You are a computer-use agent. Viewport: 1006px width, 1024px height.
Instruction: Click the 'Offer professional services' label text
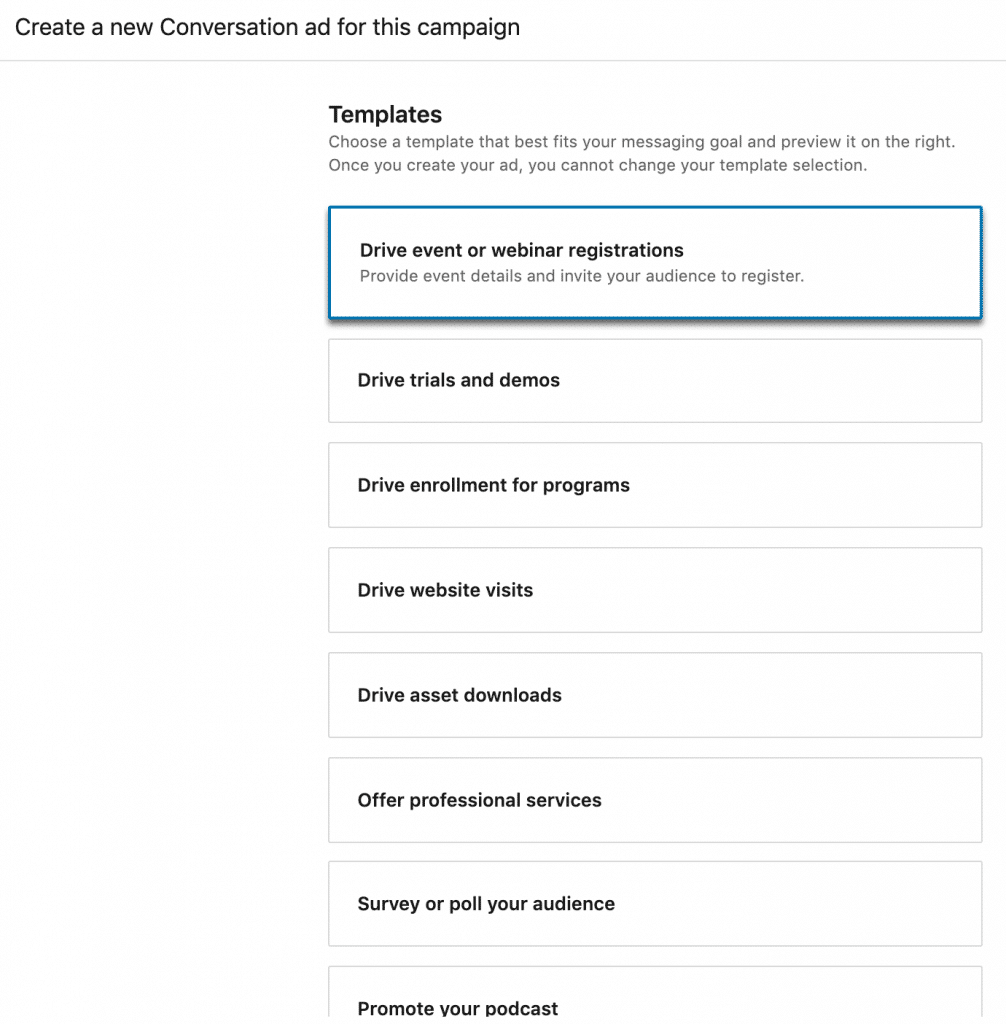pyautogui.click(x=479, y=801)
